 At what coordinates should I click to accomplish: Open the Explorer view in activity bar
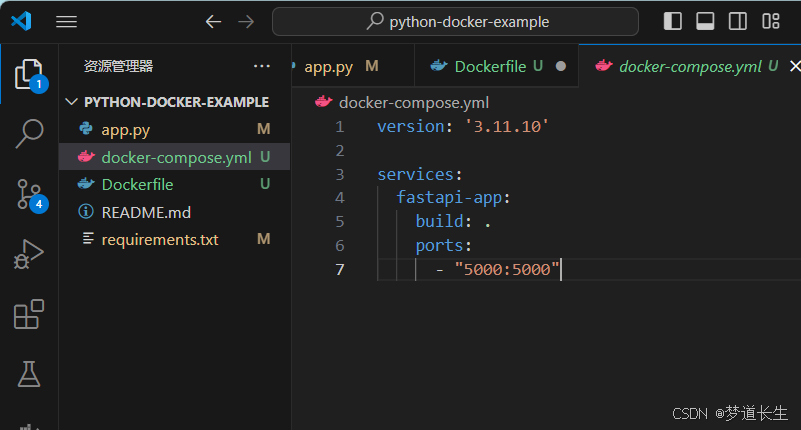click(29, 75)
